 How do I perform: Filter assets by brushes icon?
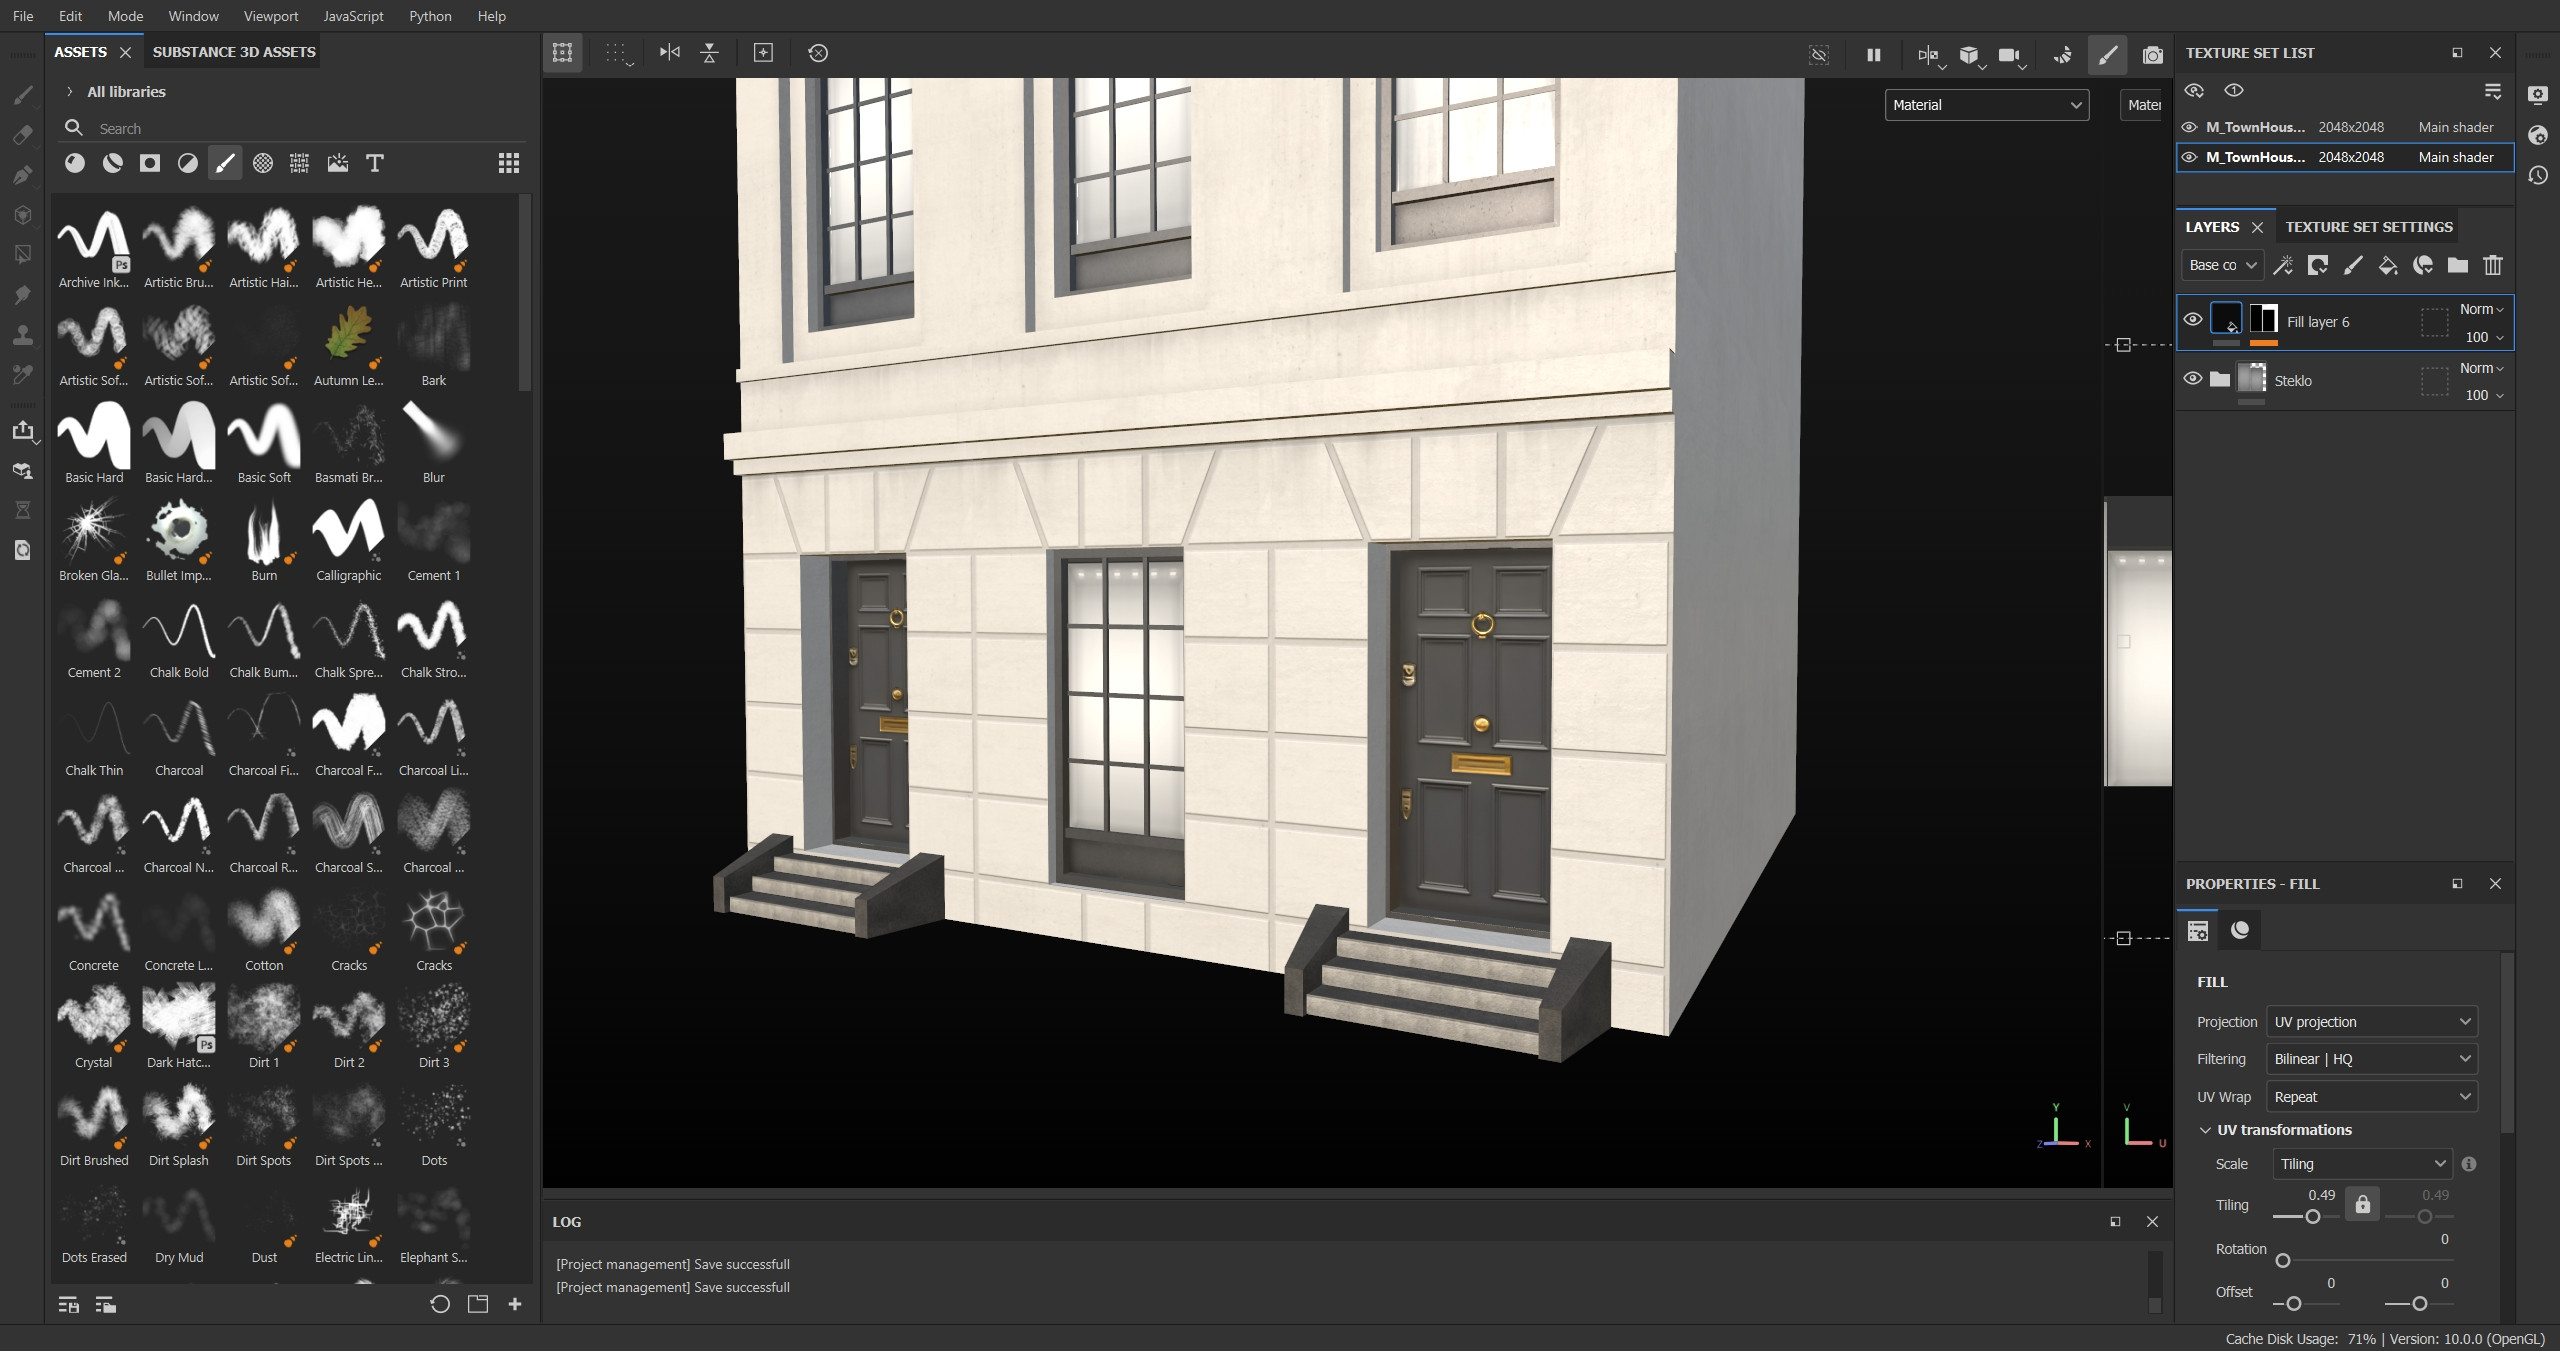(225, 163)
